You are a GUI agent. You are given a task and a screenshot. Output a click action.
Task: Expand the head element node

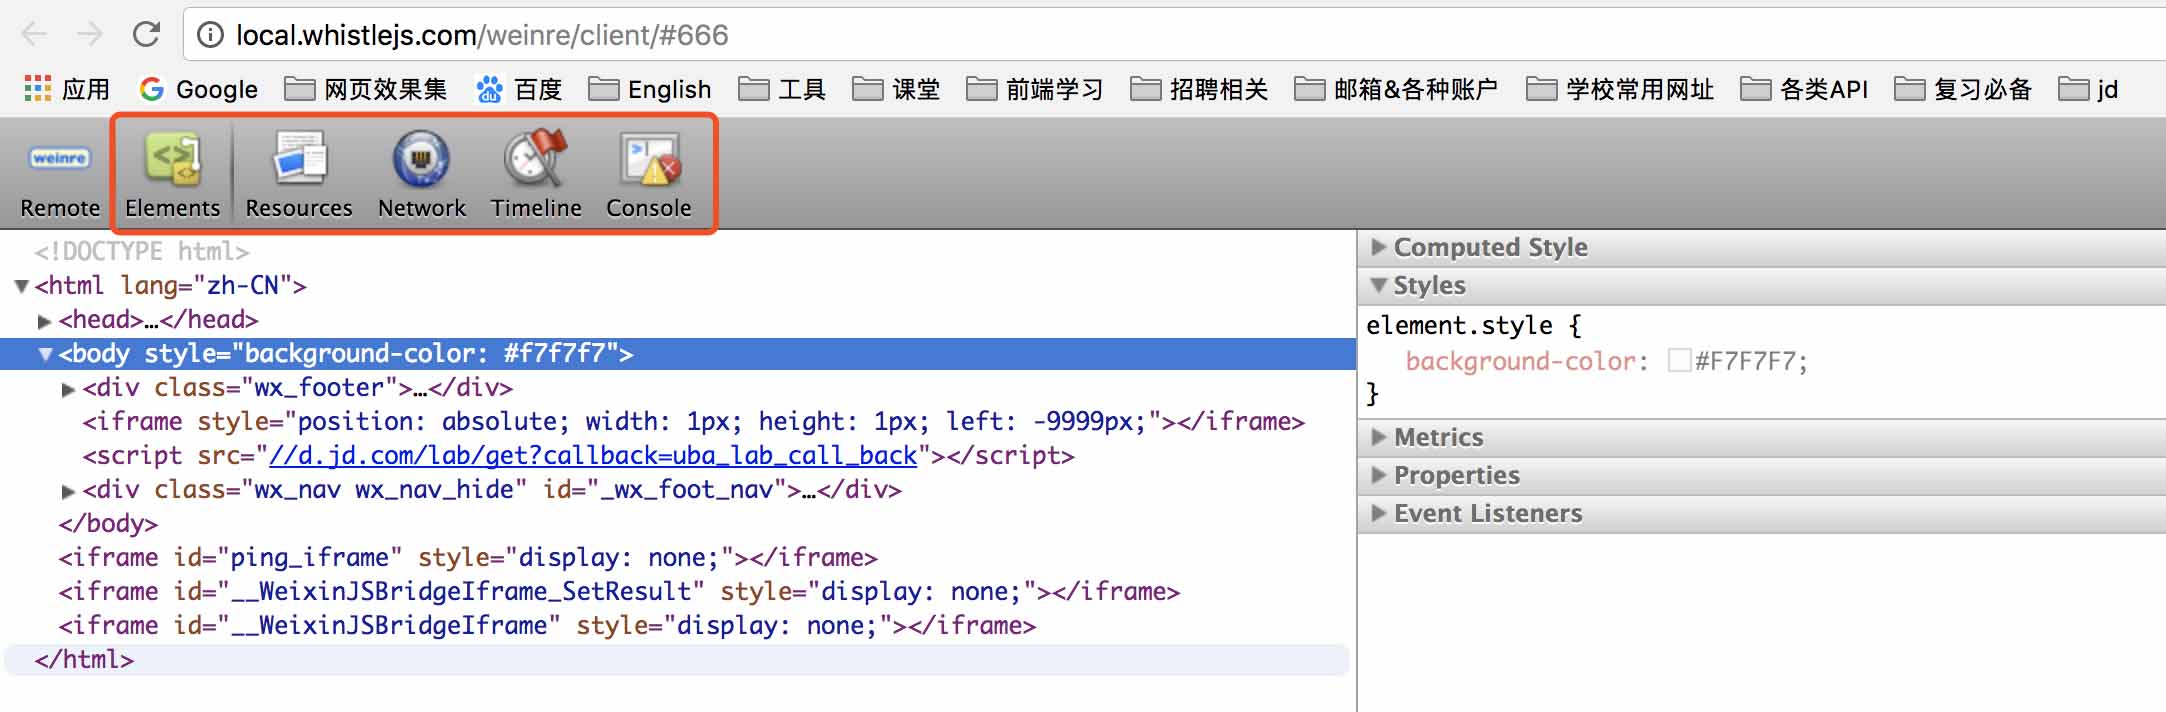click(x=44, y=321)
